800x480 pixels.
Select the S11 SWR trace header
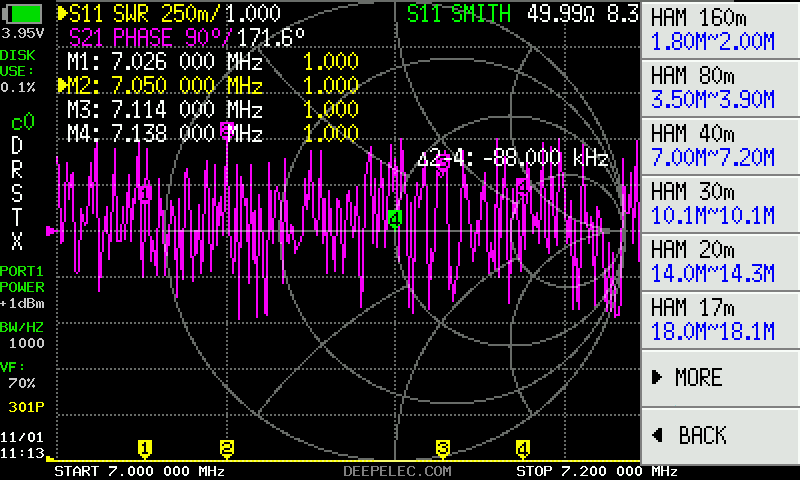[174, 13]
